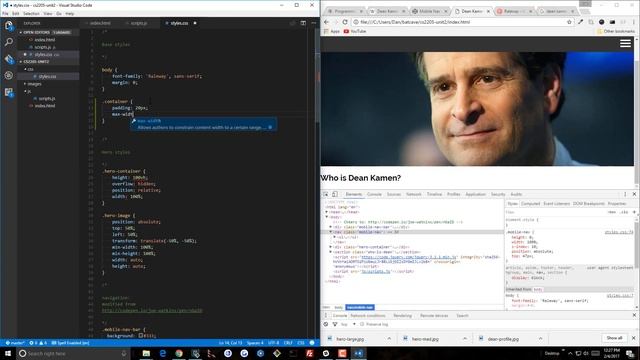Viewport: 640px width, 360px height.
Task: Click the Visual Studio Code taskbar icon
Action: [x=358, y=353]
